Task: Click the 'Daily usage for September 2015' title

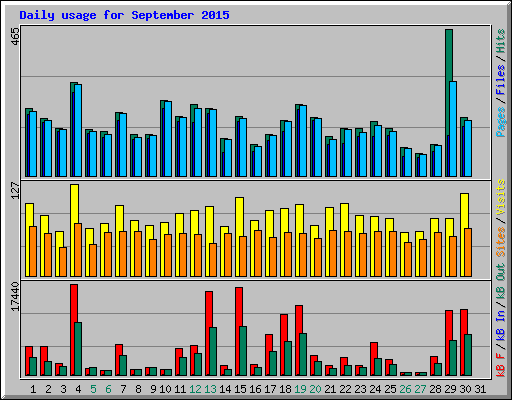Action: coord(124,15)
